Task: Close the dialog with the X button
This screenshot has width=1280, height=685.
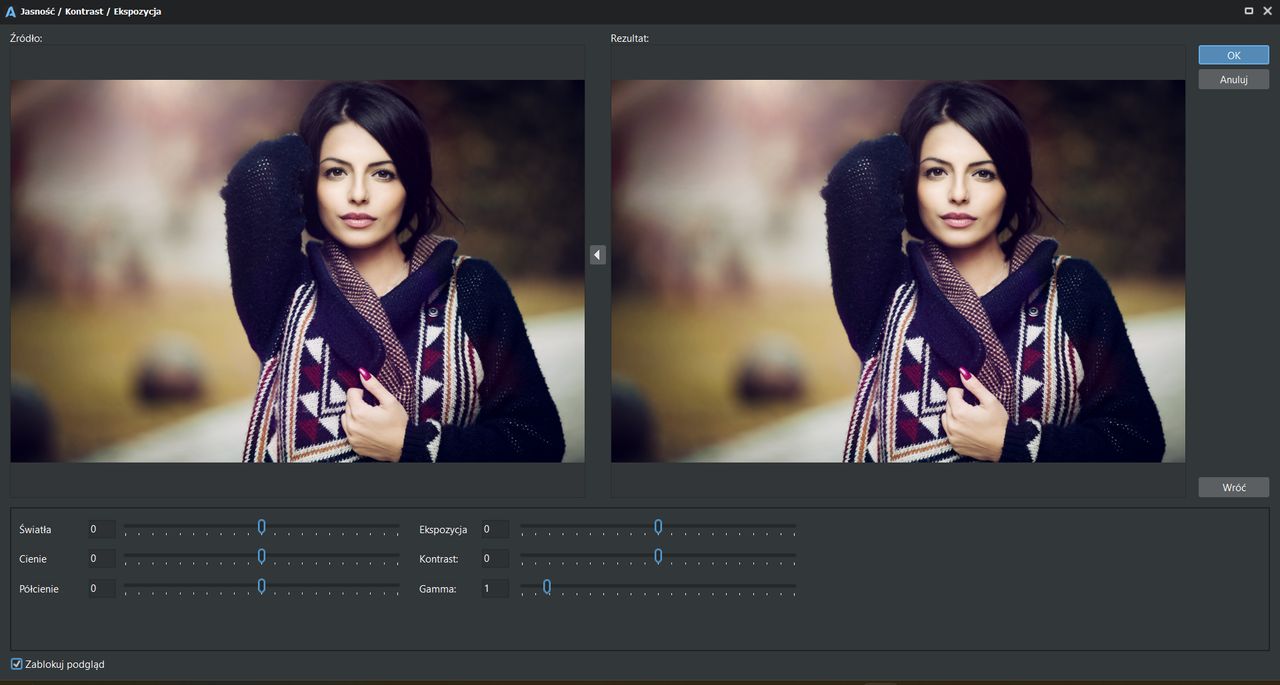Action: (1268, 11)
